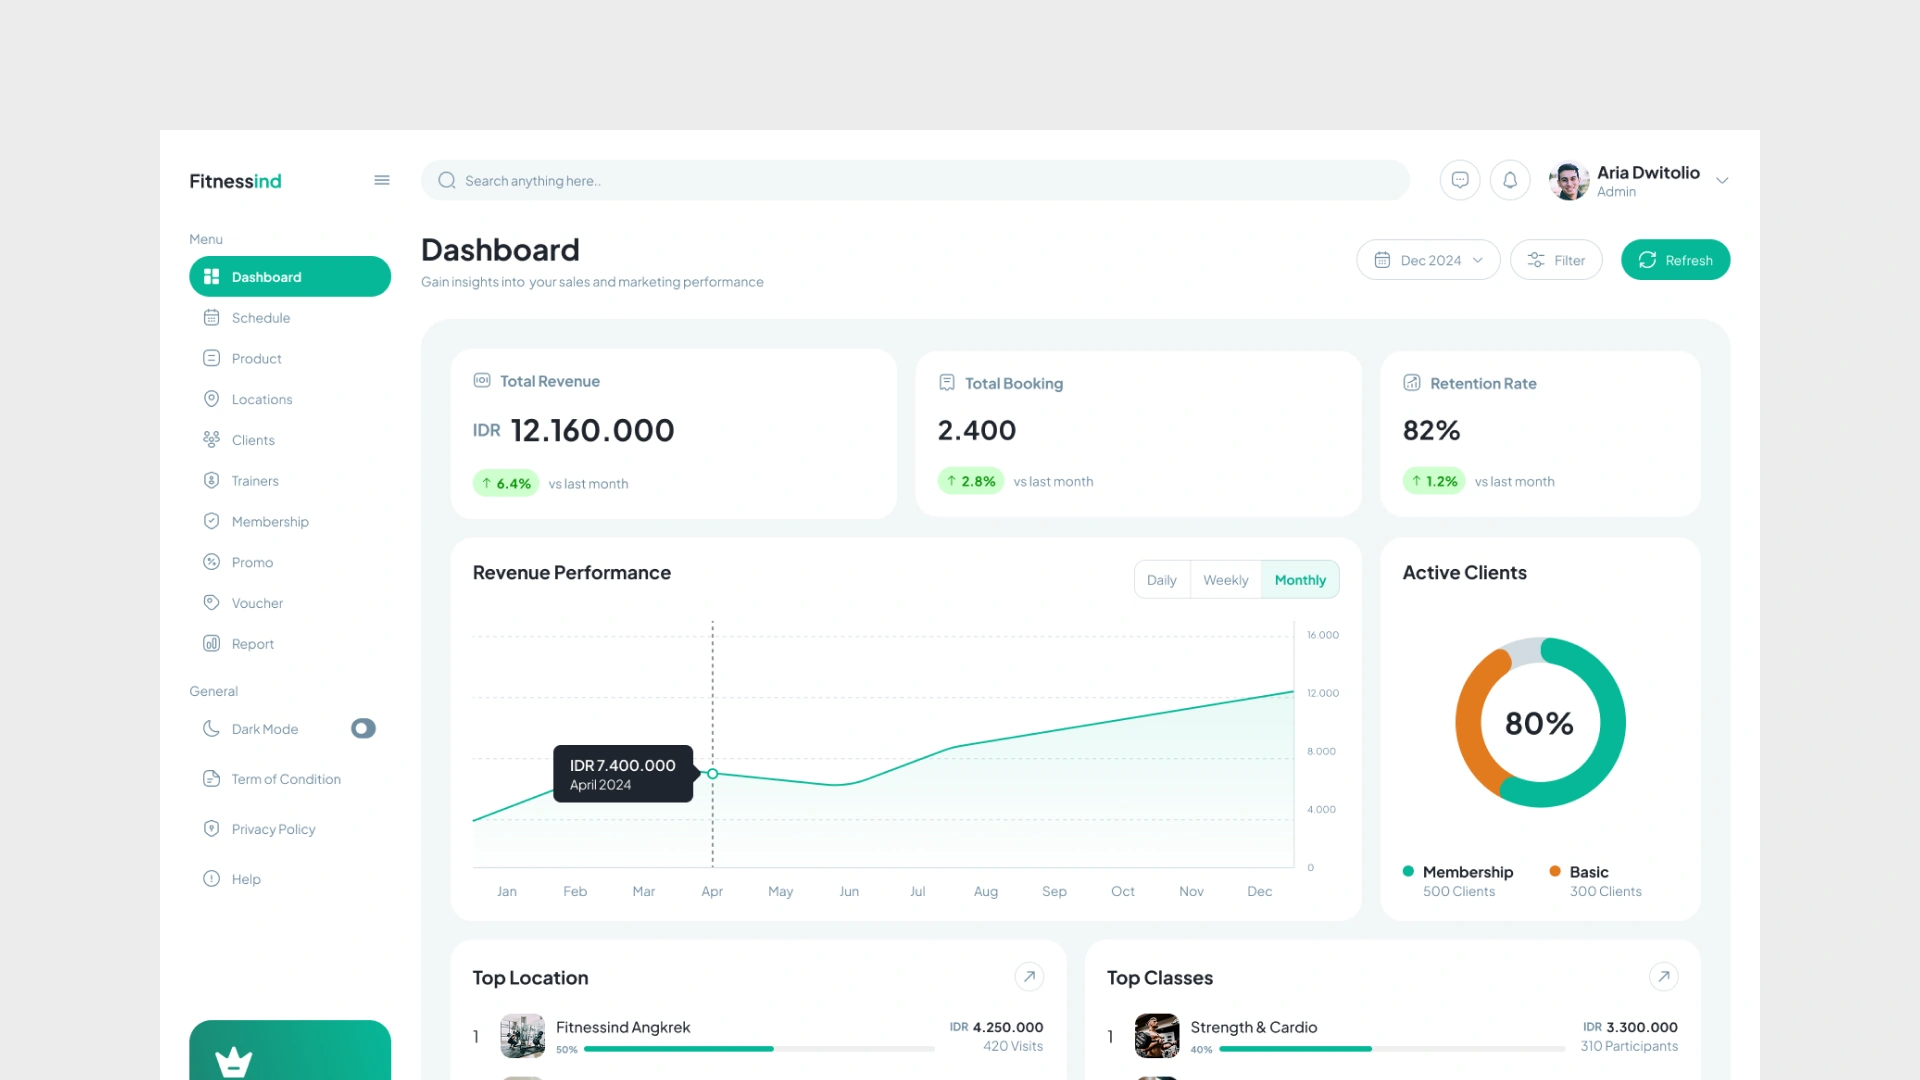
Task: Click the Dashboard grid icon
Action: click(211, 276)
